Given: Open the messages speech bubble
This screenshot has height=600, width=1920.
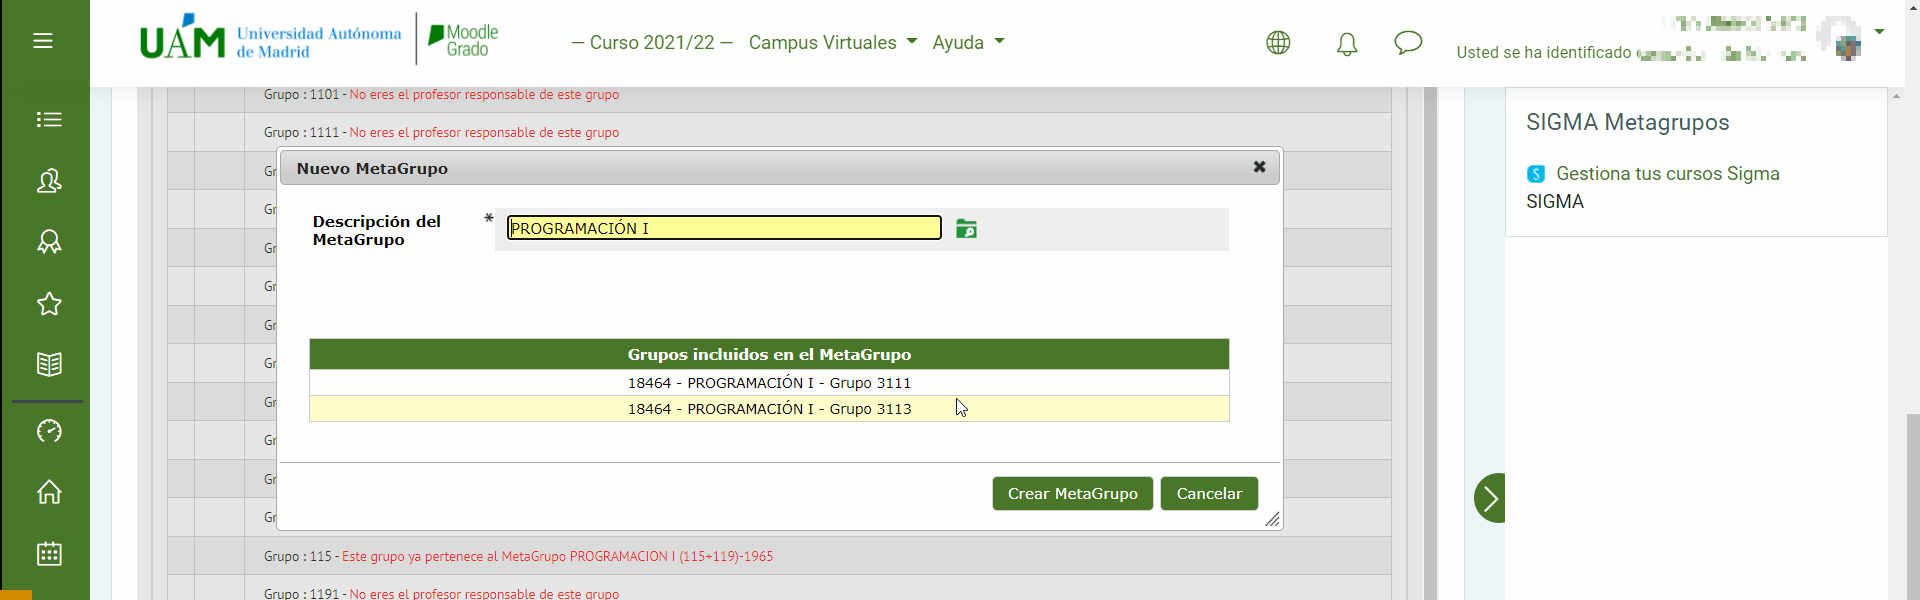Looking at the screenshot, I should click(x=1408, y=43).
